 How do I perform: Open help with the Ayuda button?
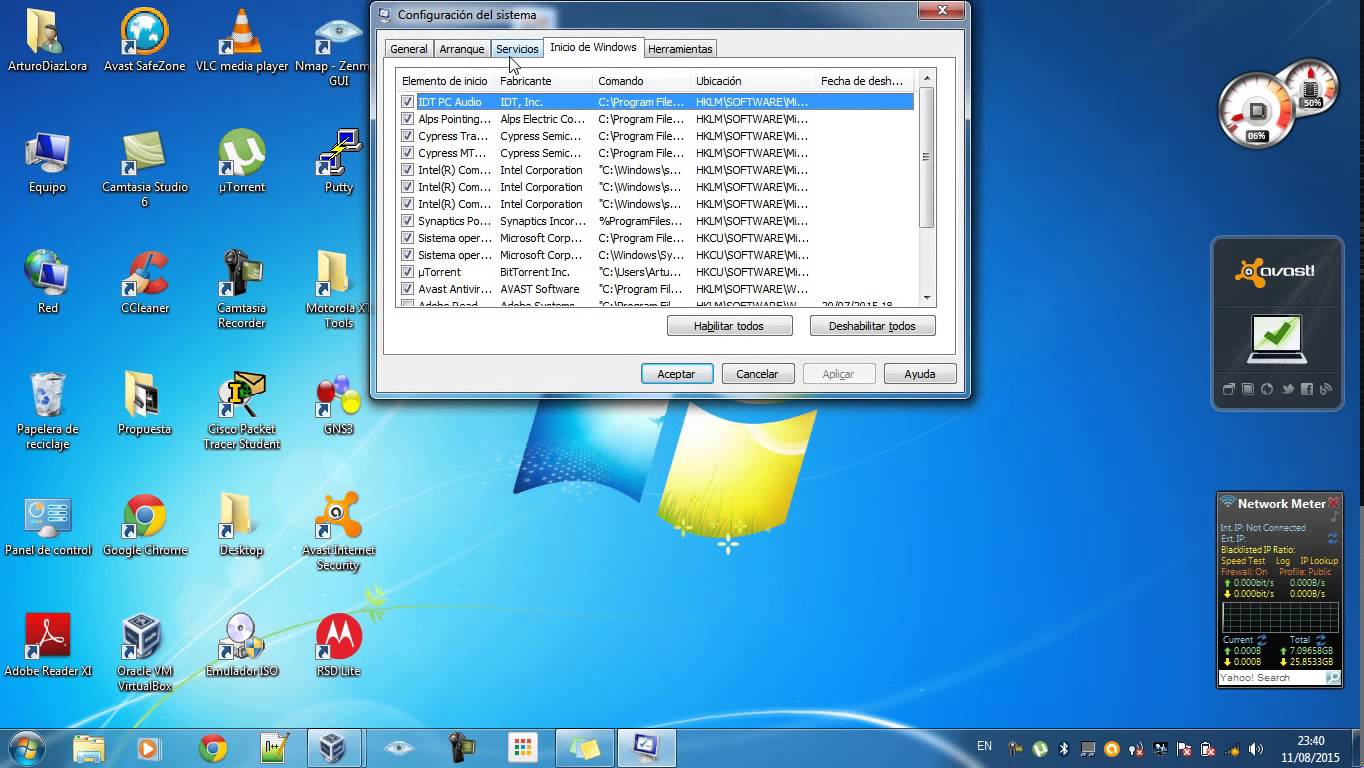pyautogui.click(x=920, y=374)
